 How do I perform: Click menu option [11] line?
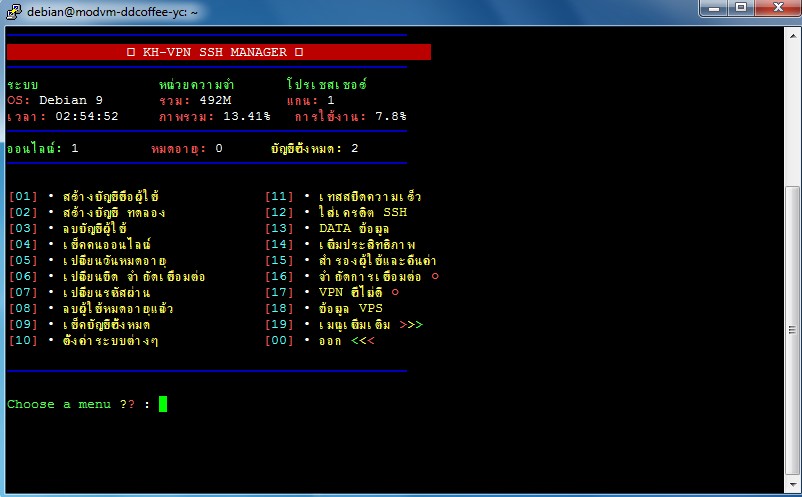point(343,196)
